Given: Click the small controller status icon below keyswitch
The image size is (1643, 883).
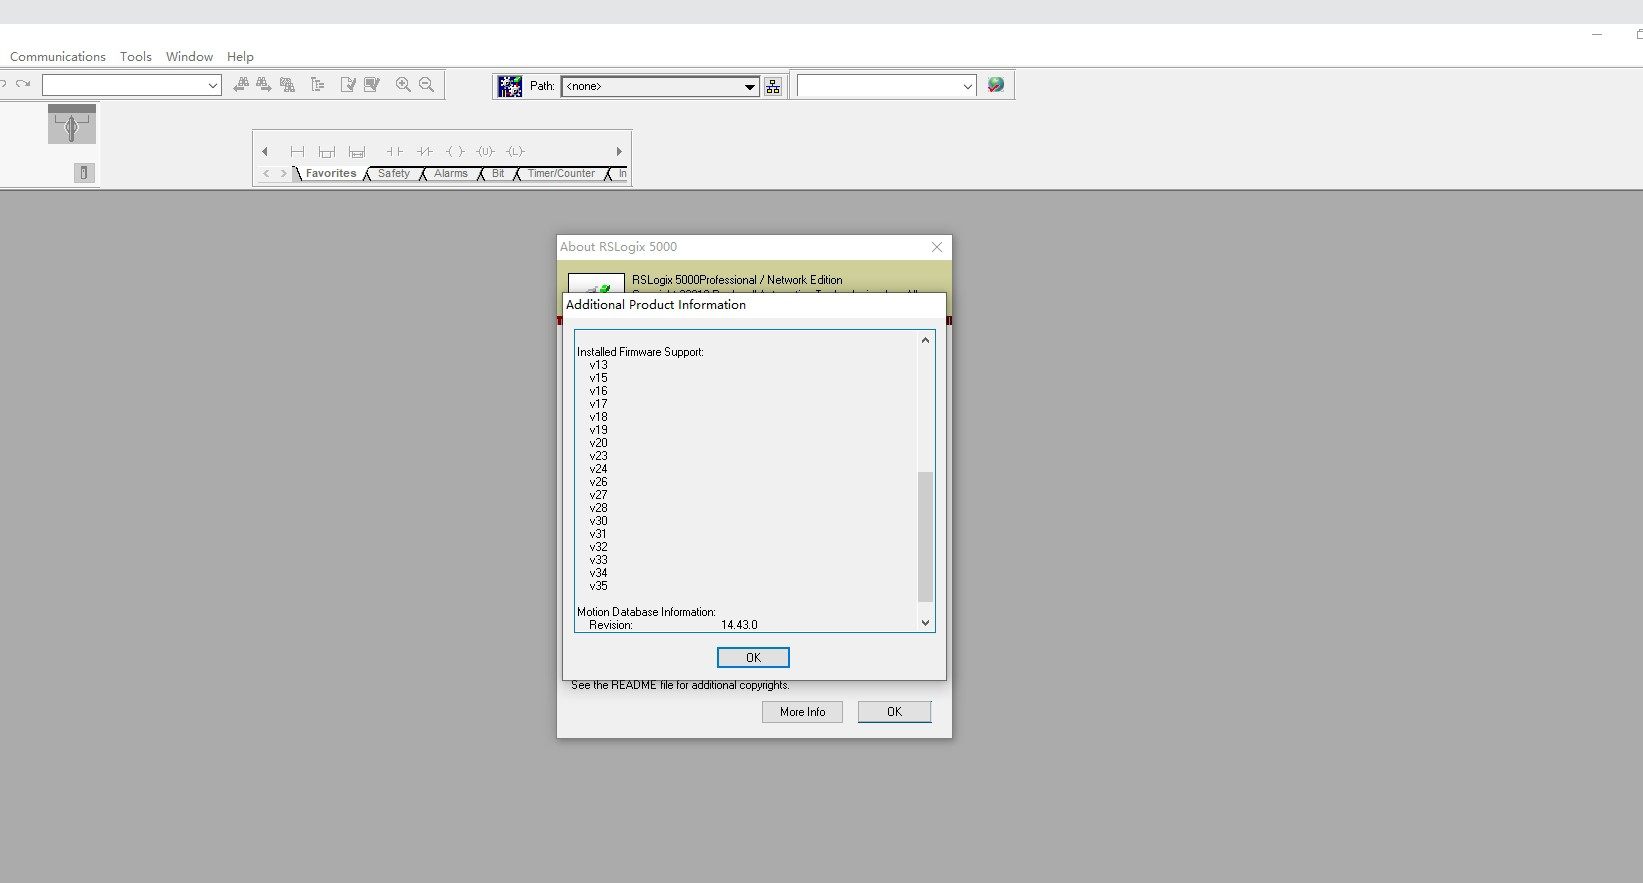Looking at the screenshot, I should pos(84,173).
